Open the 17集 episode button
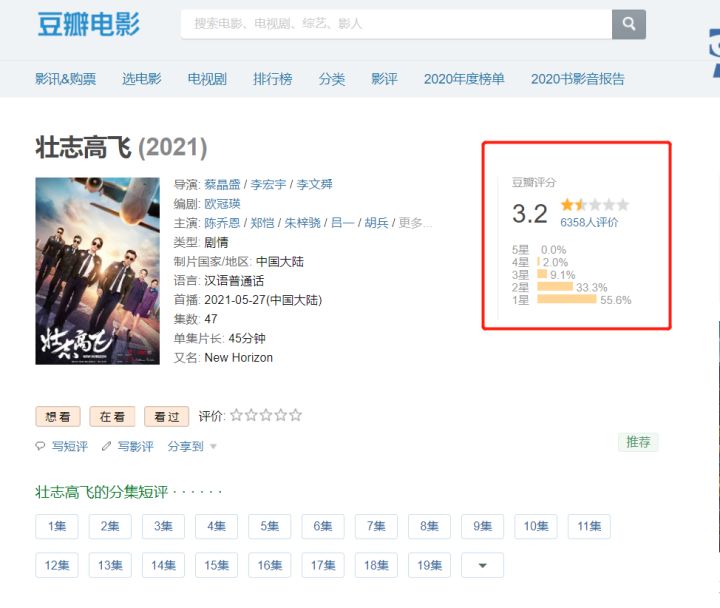This screenshot has width=720, height=608. click(323, 565)
